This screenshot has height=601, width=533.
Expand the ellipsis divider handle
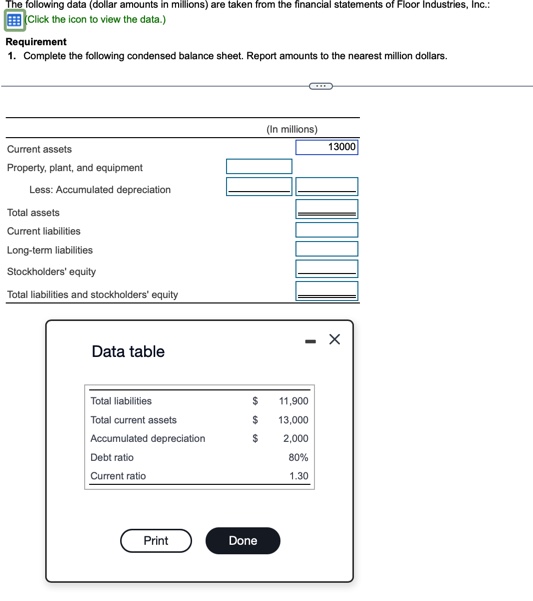(x=321, y=86)
